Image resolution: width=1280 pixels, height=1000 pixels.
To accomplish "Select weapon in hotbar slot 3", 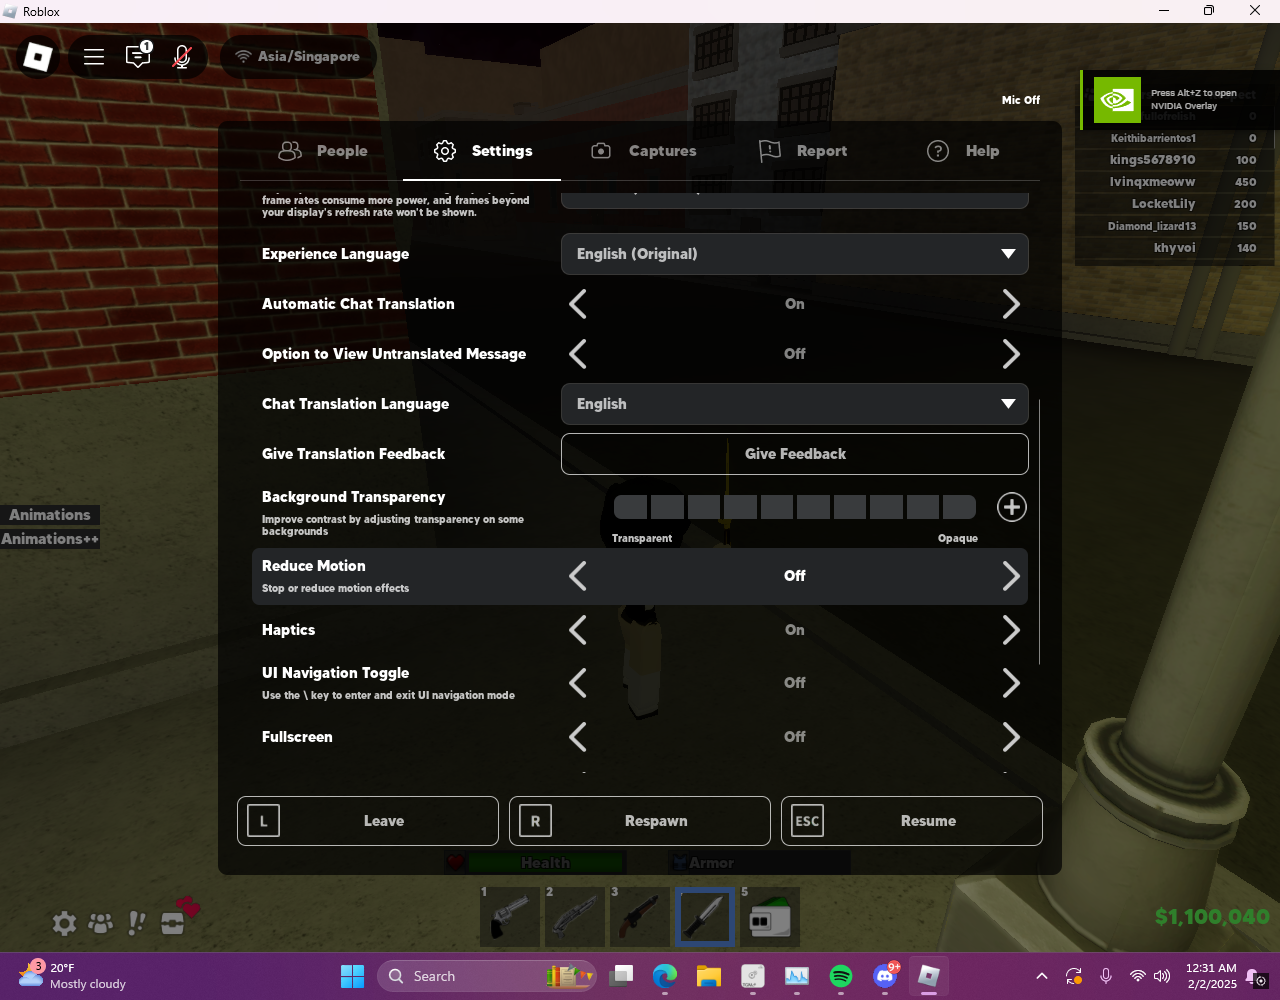I will 640,916.
